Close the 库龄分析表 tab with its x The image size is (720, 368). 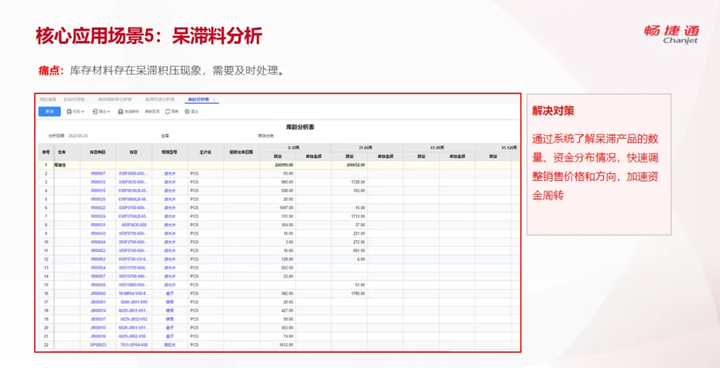(214, 99)
